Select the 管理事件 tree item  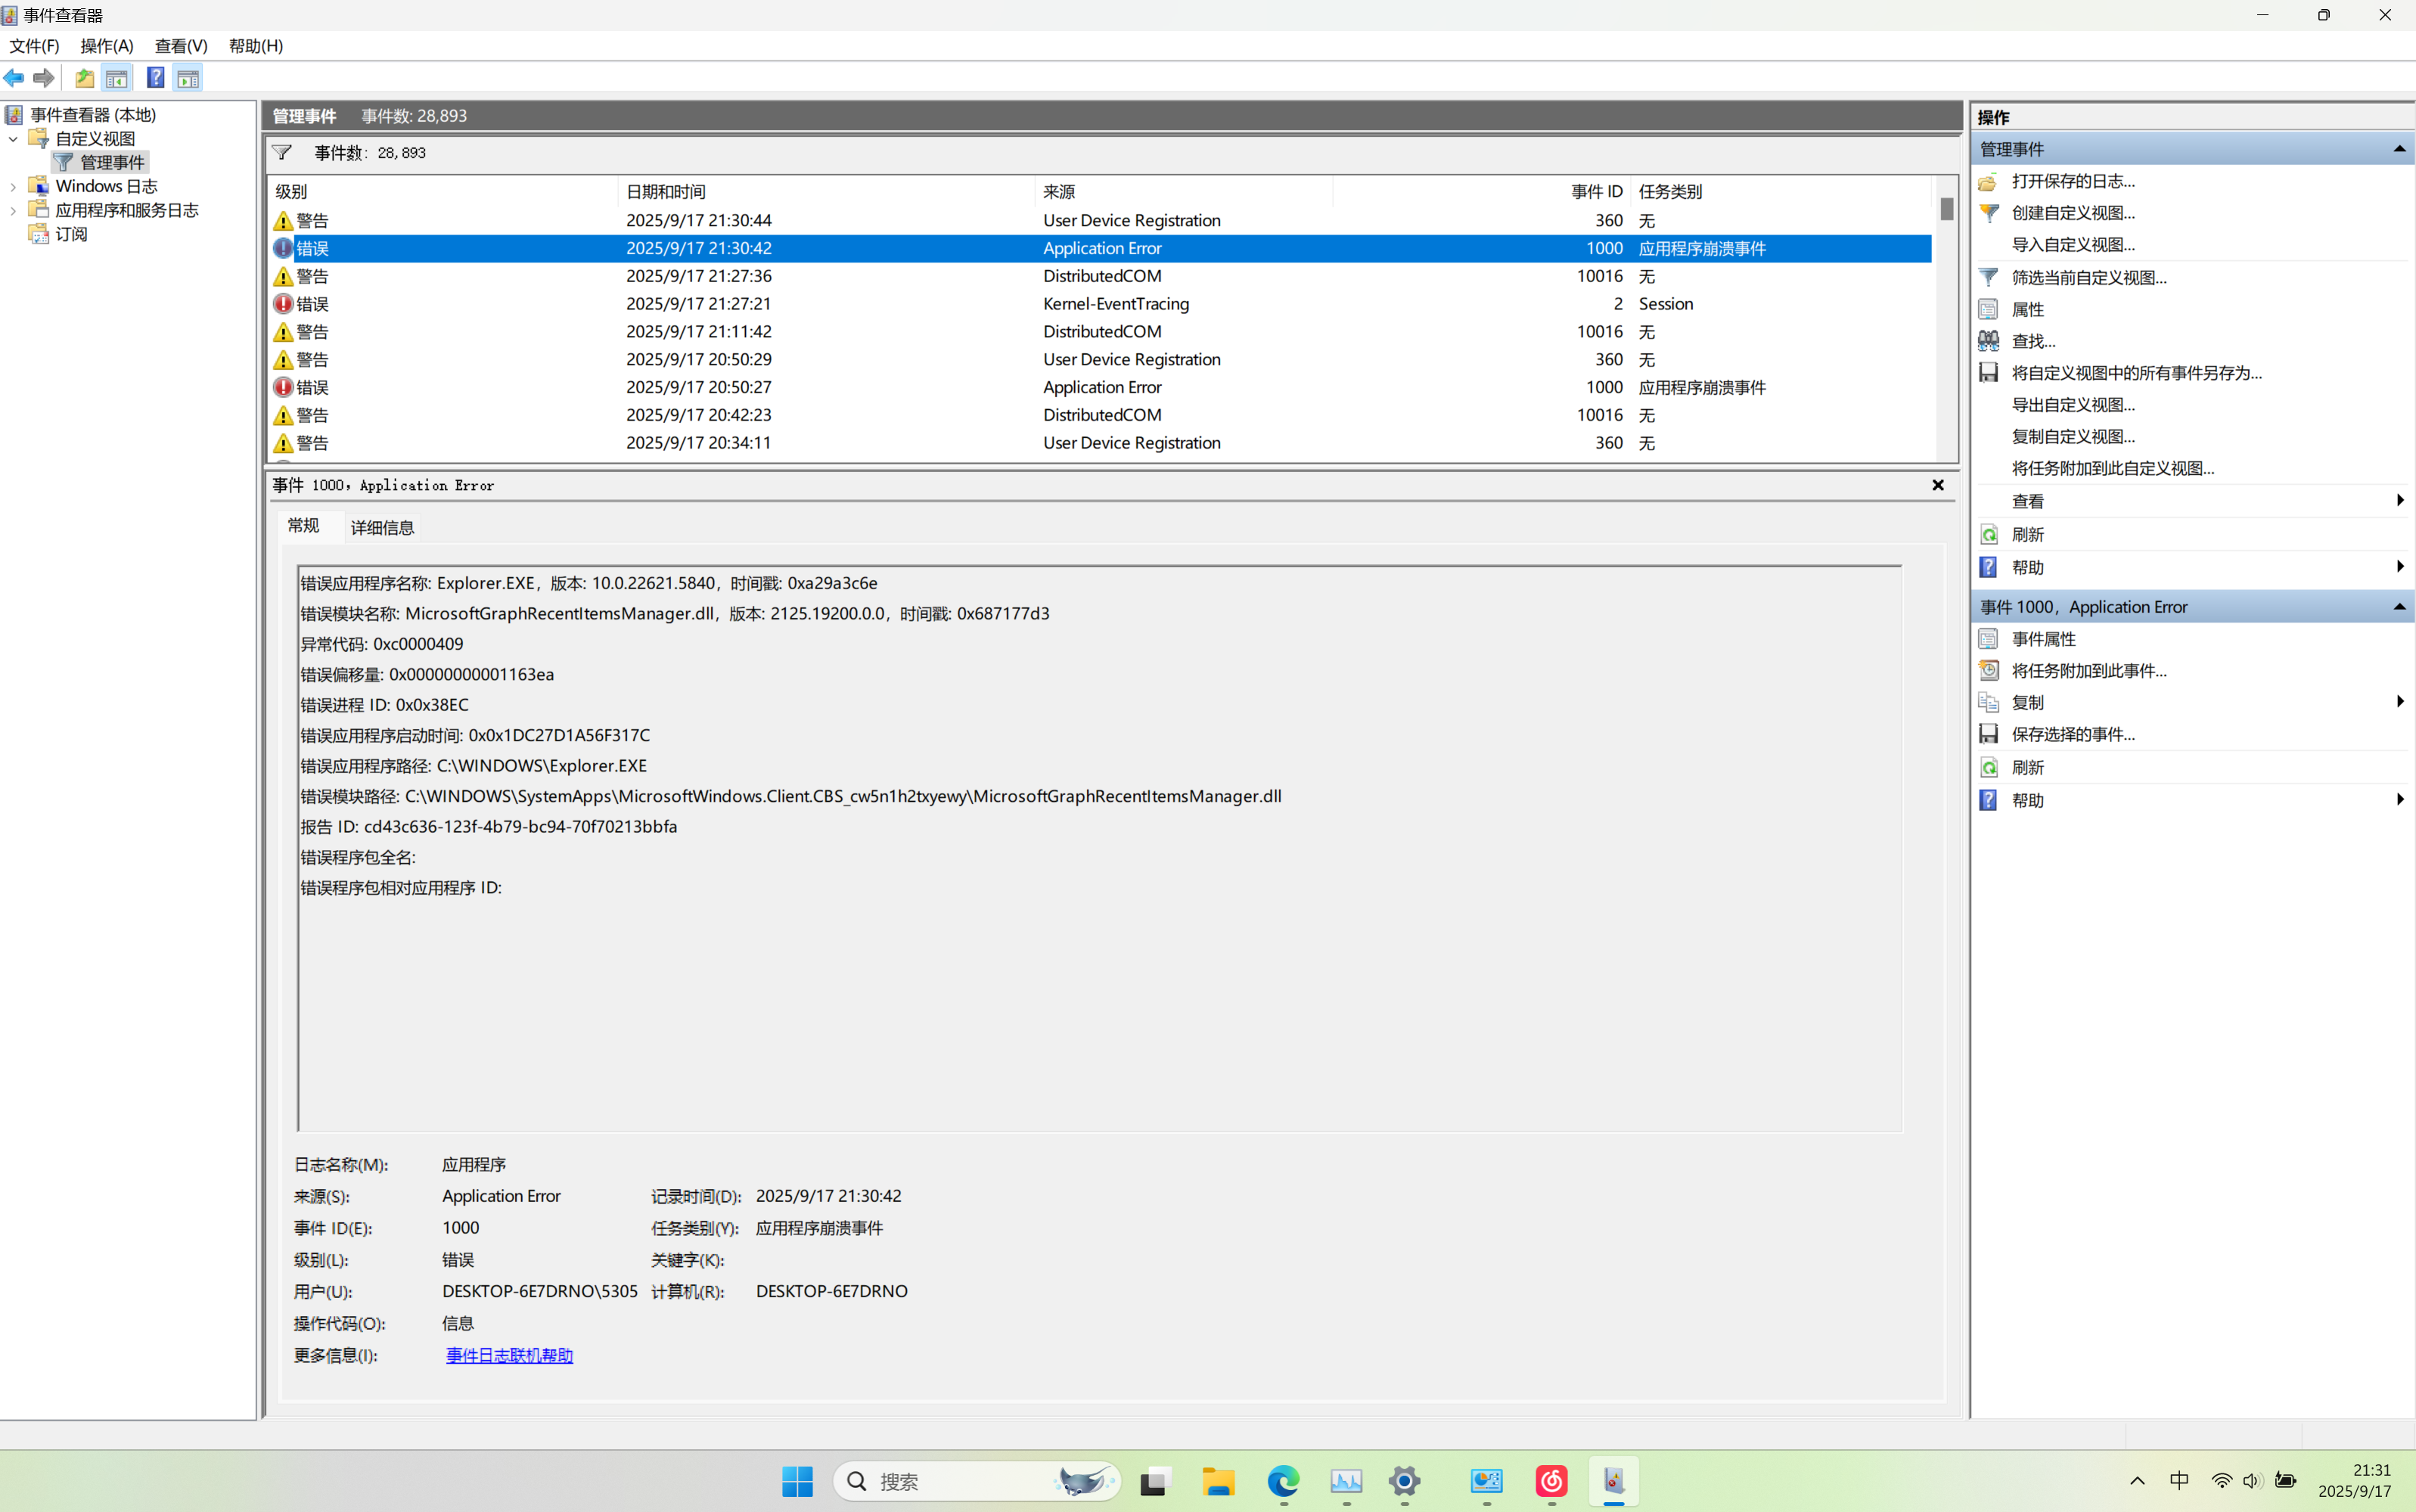click(112, 163)
